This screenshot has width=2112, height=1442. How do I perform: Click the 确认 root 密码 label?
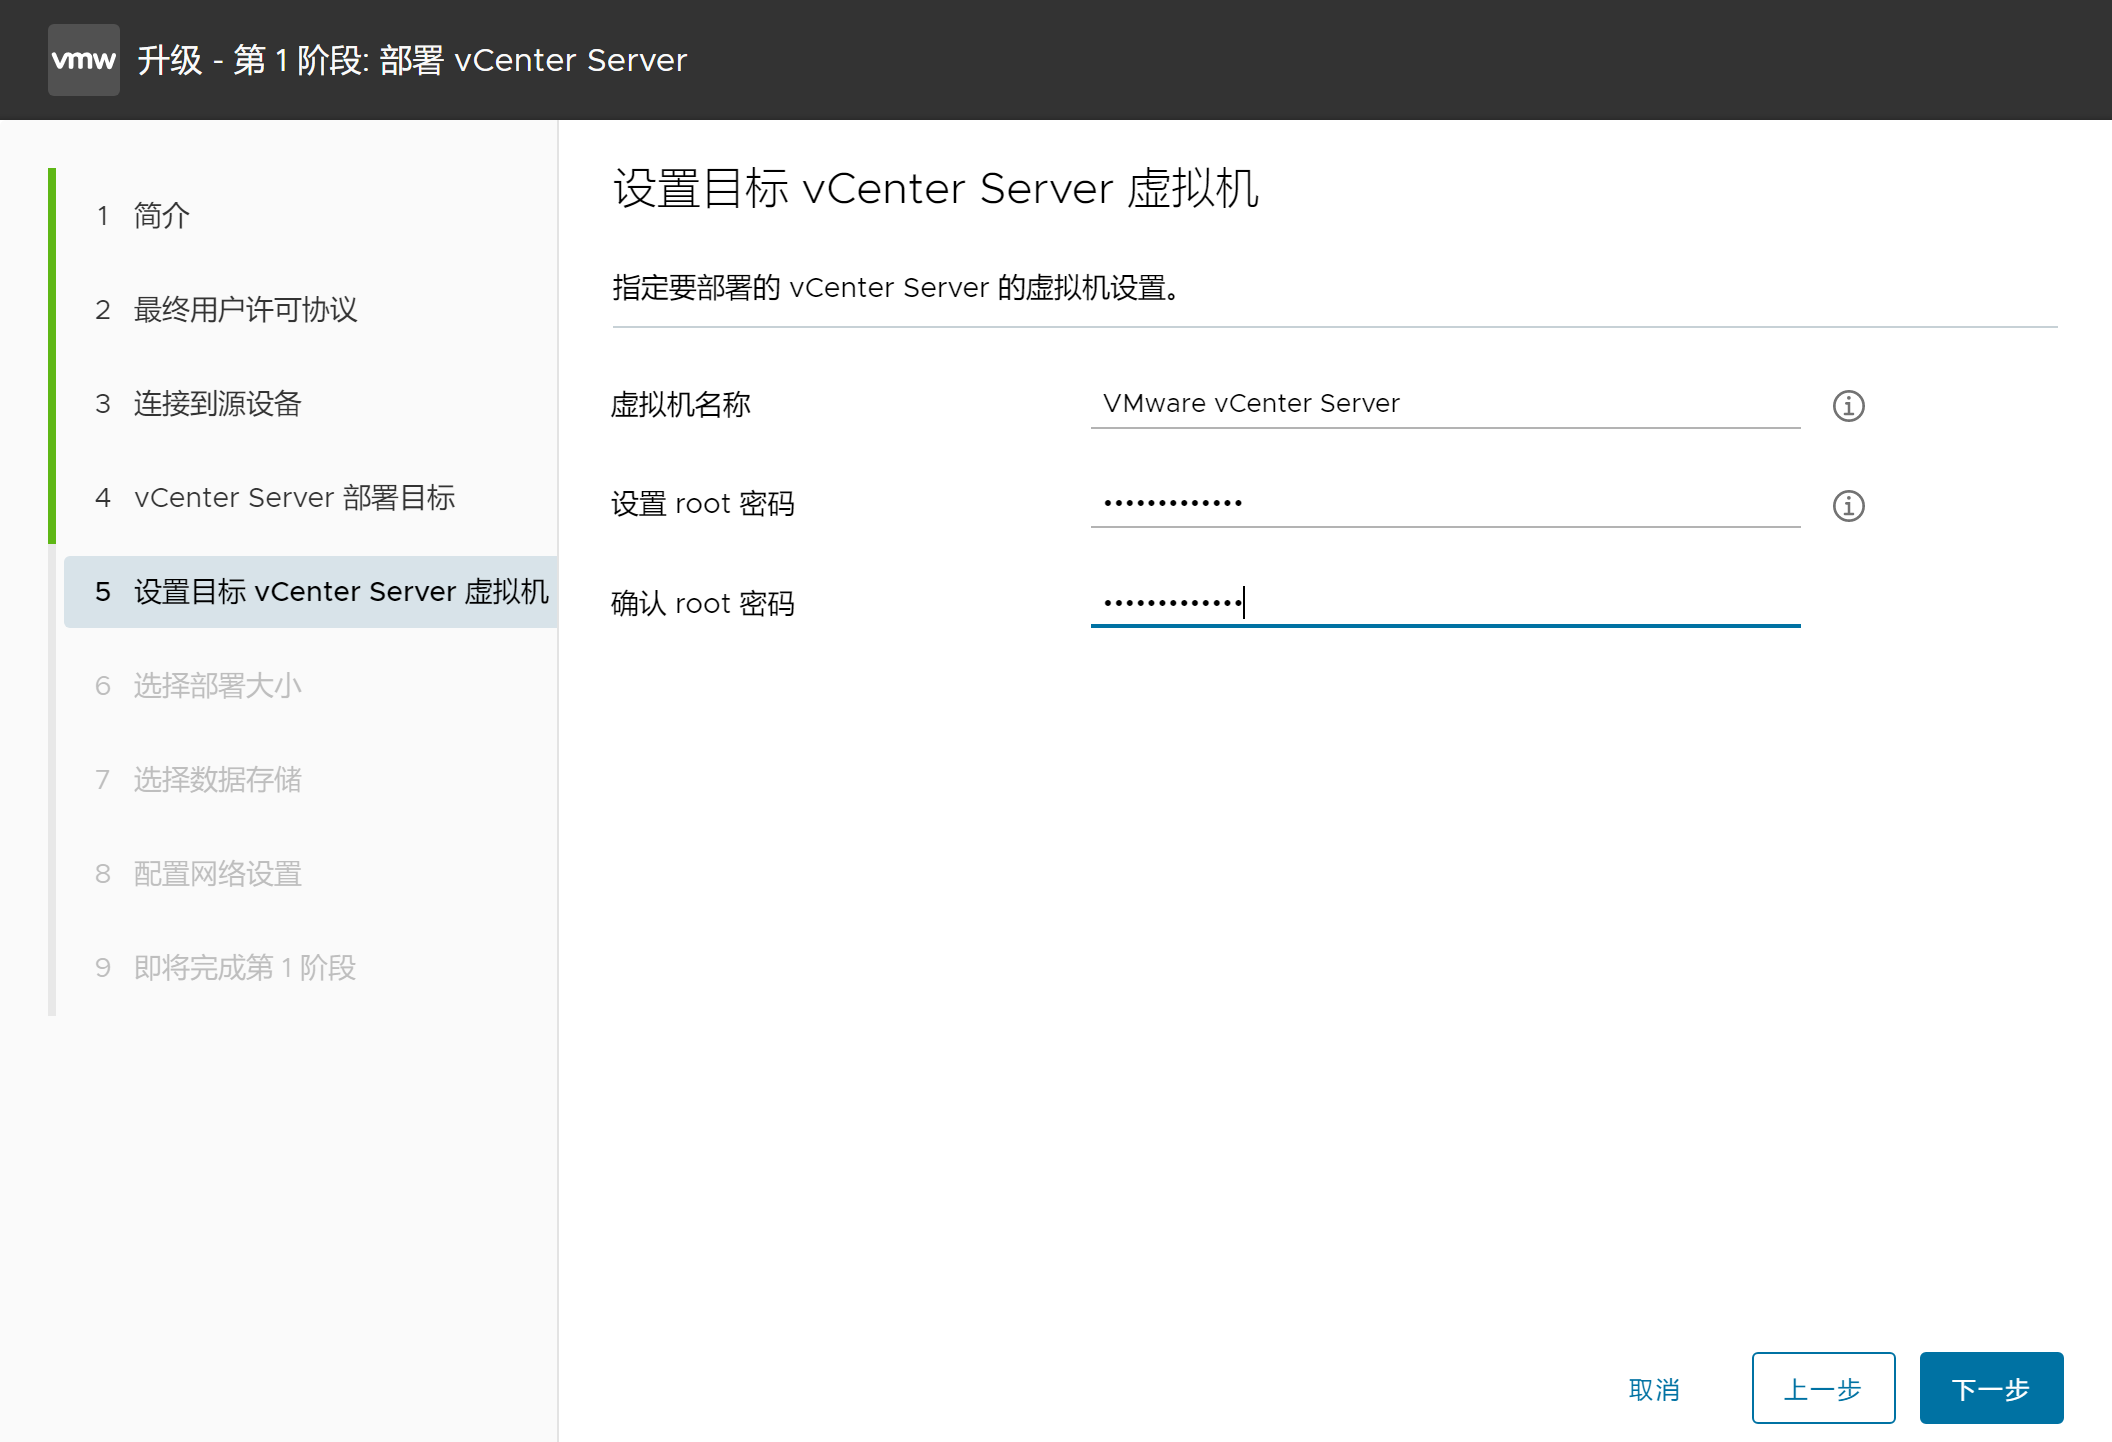click(703, 604)
